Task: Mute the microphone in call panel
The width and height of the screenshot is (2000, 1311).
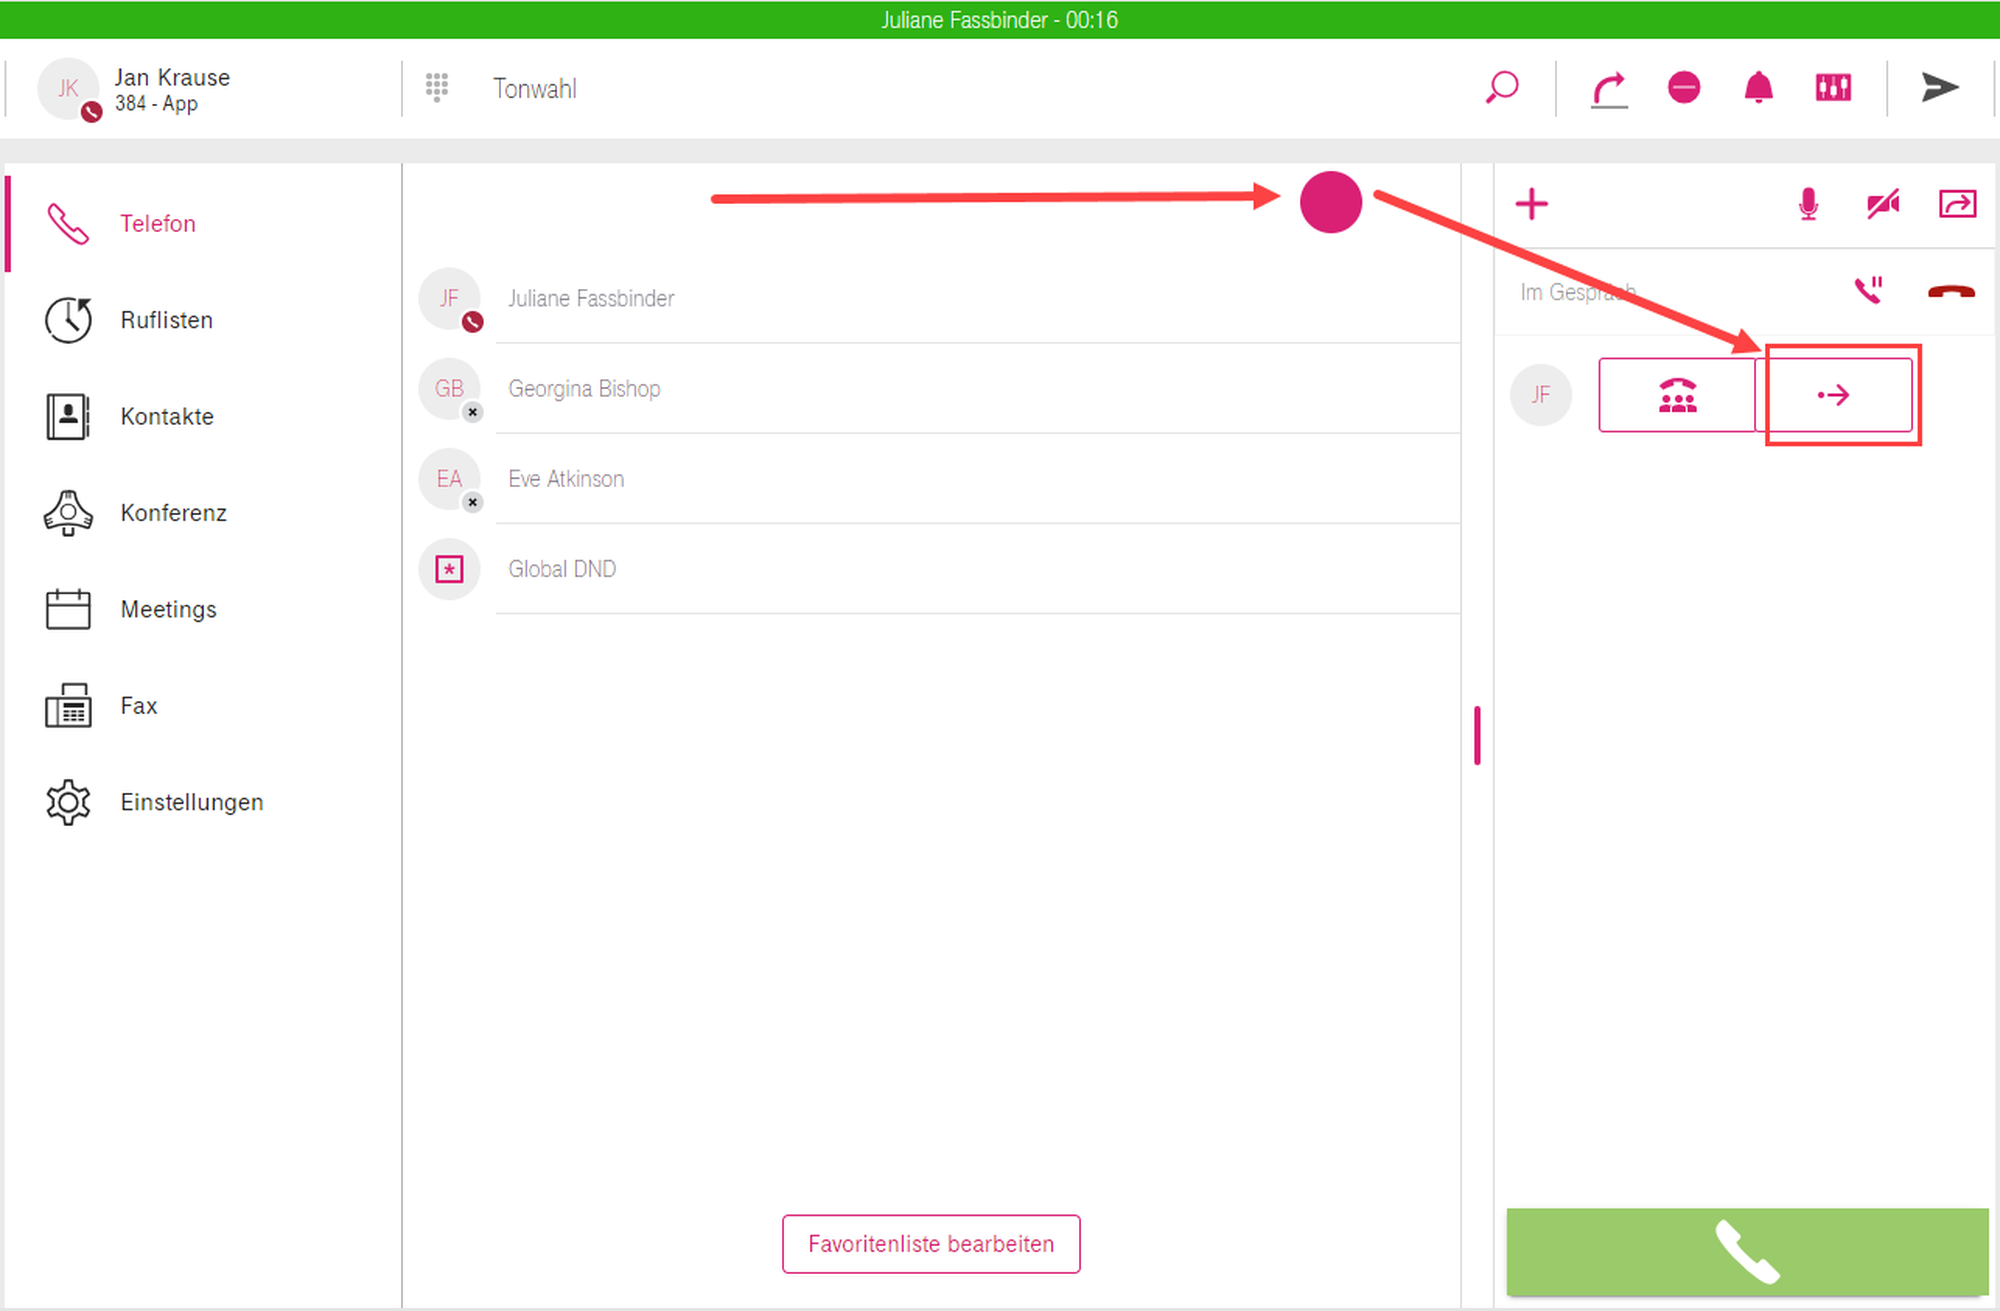Action: tap(1808, 204)
